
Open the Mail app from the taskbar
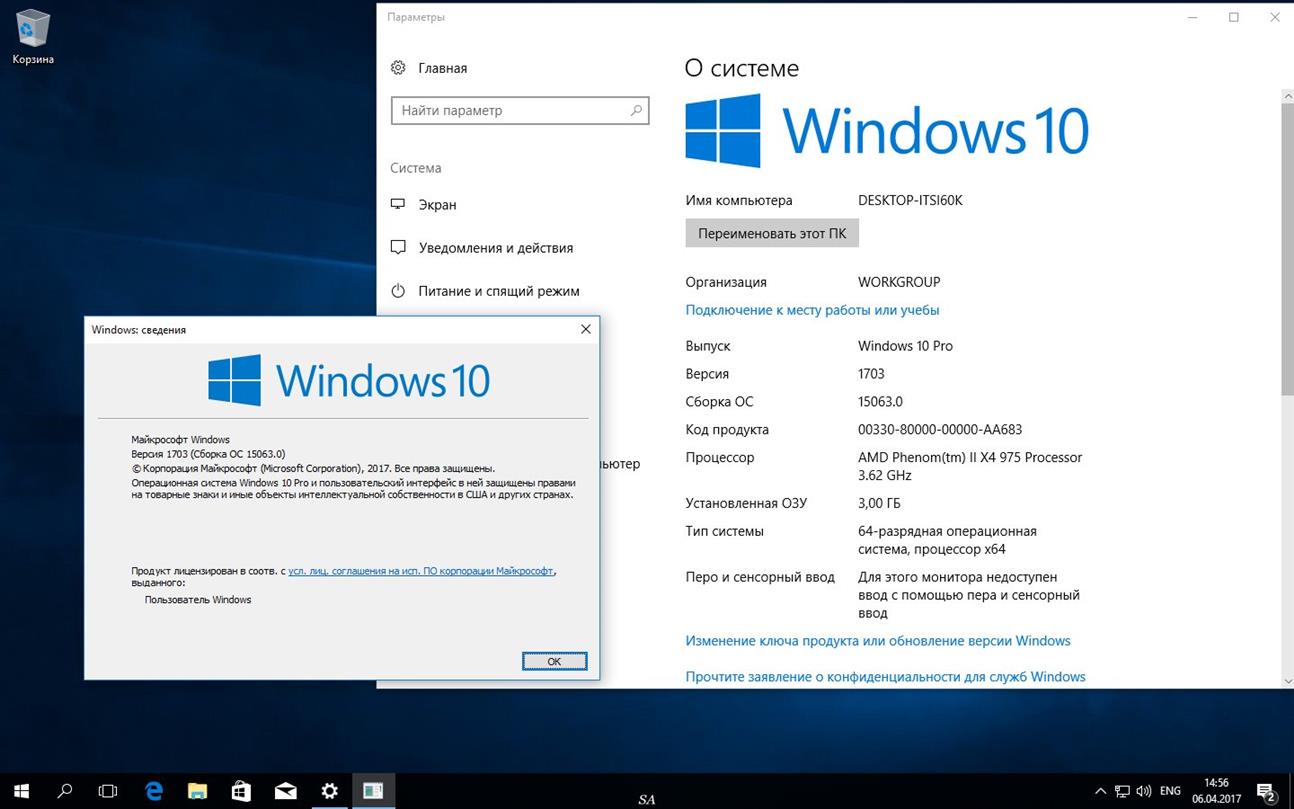click(x=285, y=790)
